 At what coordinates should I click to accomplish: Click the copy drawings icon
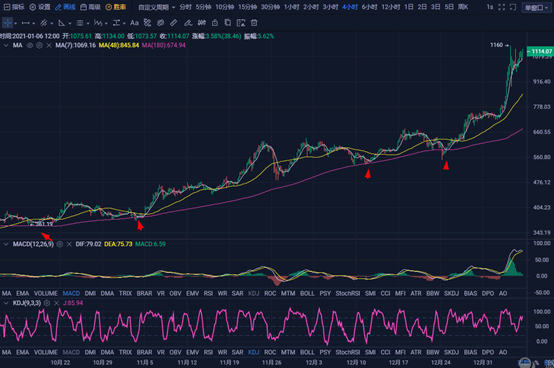click(x=228, y=23)
